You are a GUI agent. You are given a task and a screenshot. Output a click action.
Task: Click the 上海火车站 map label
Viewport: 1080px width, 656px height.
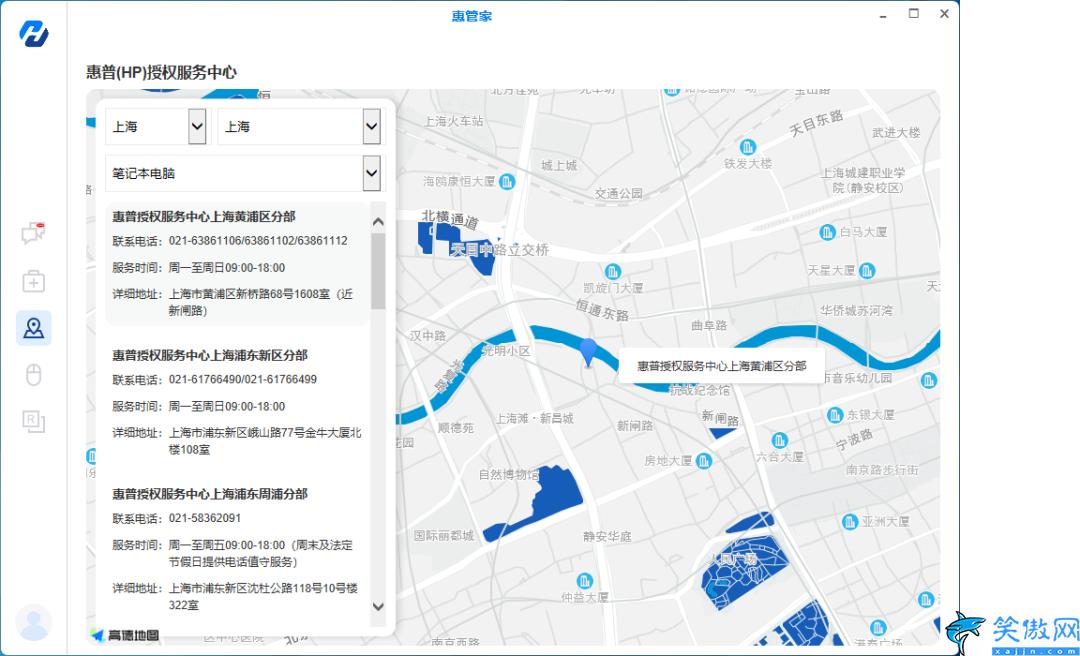[x=454, y=121]
